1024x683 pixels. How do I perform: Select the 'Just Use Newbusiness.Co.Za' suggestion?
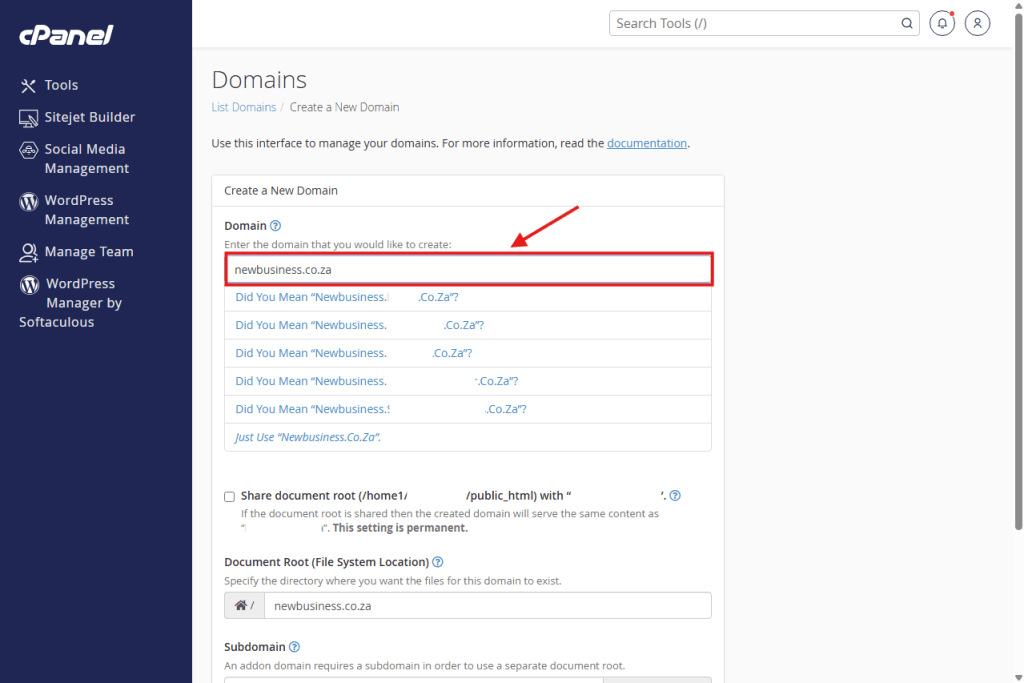click(308, 437)
